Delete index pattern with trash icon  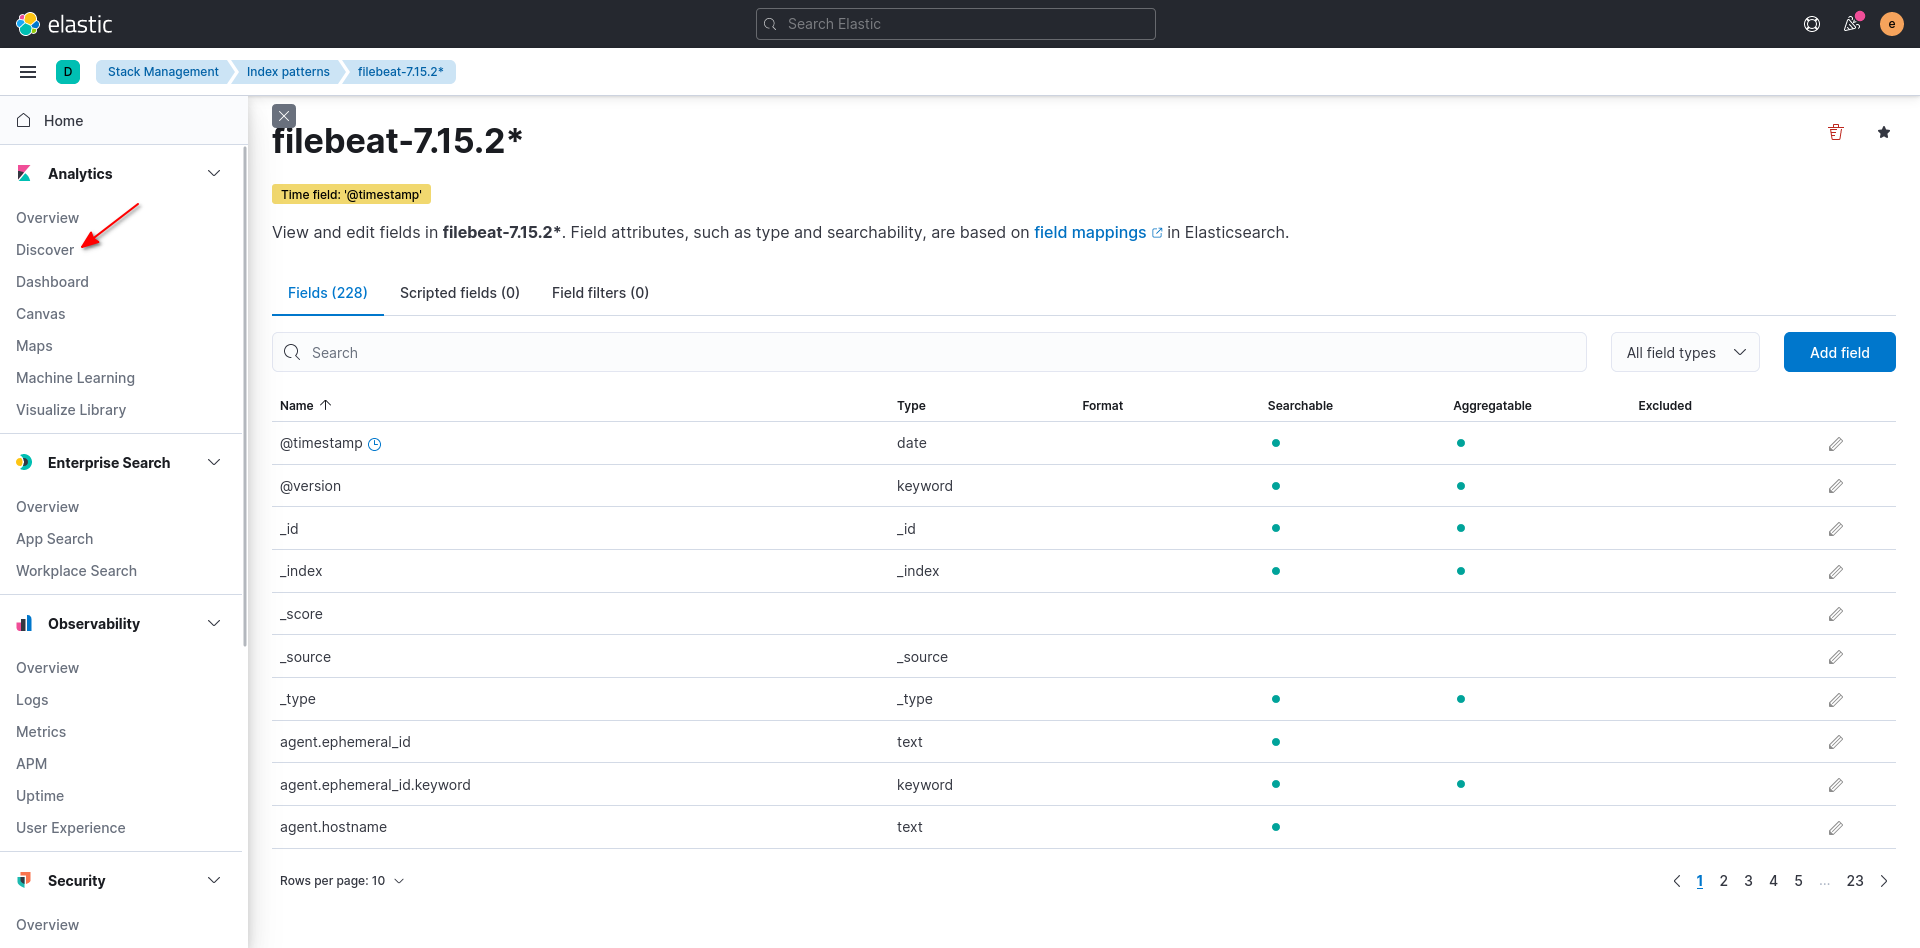click(x=1836, y=132)
